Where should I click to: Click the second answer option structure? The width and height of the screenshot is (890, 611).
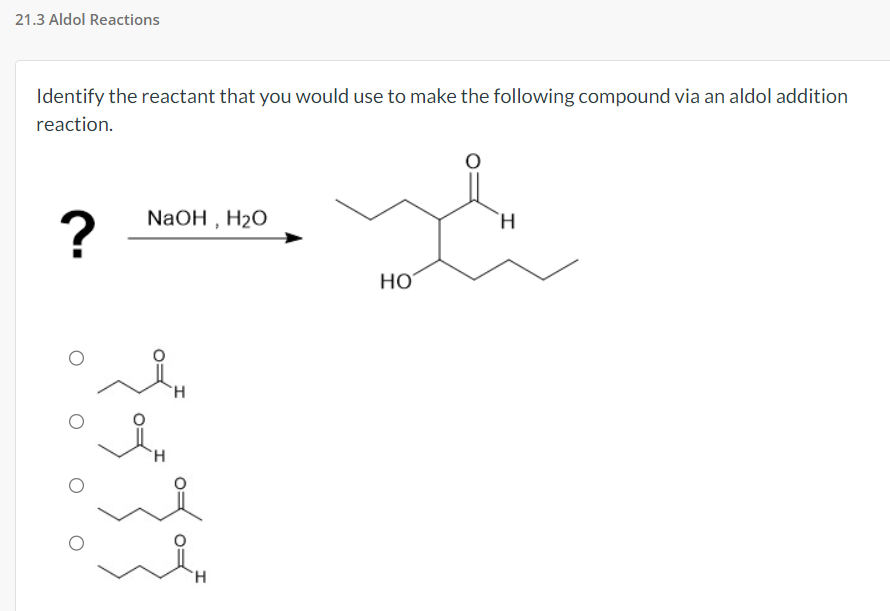130,435
